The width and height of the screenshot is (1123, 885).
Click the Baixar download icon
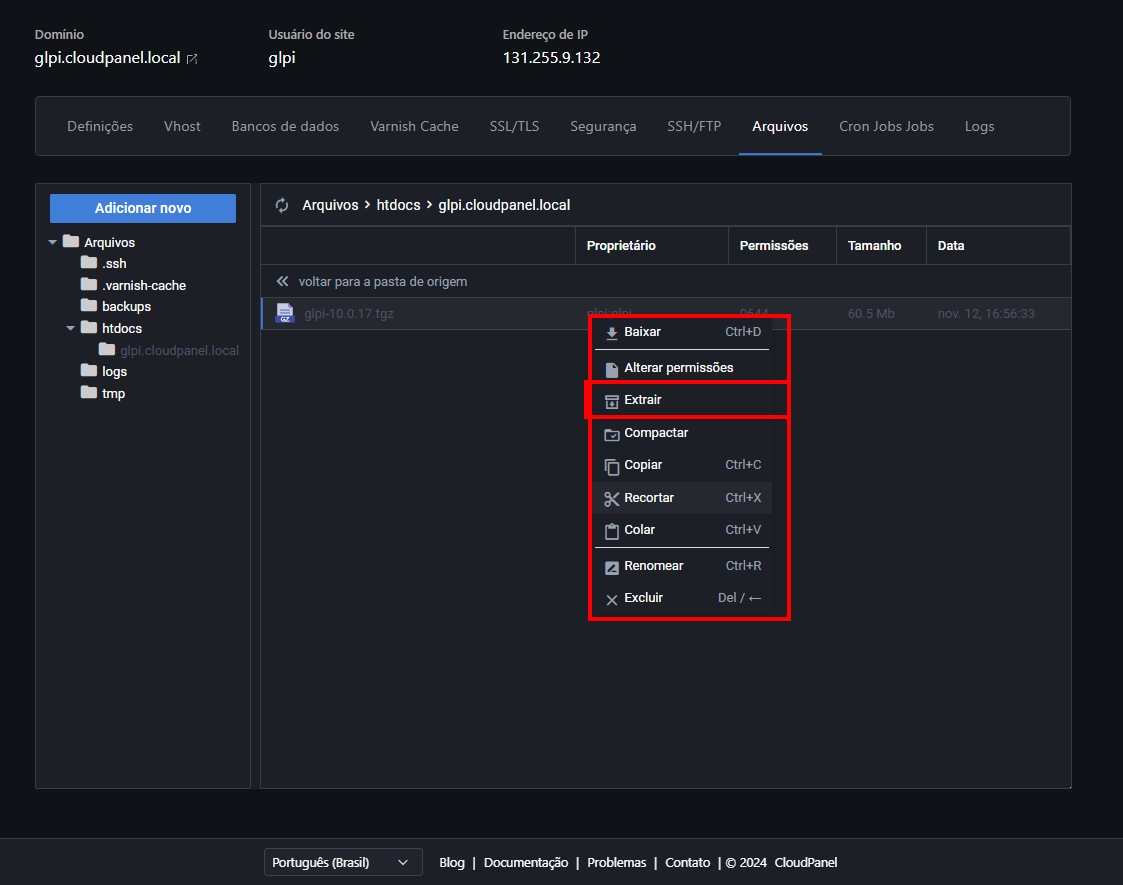[x=612, y=332]
